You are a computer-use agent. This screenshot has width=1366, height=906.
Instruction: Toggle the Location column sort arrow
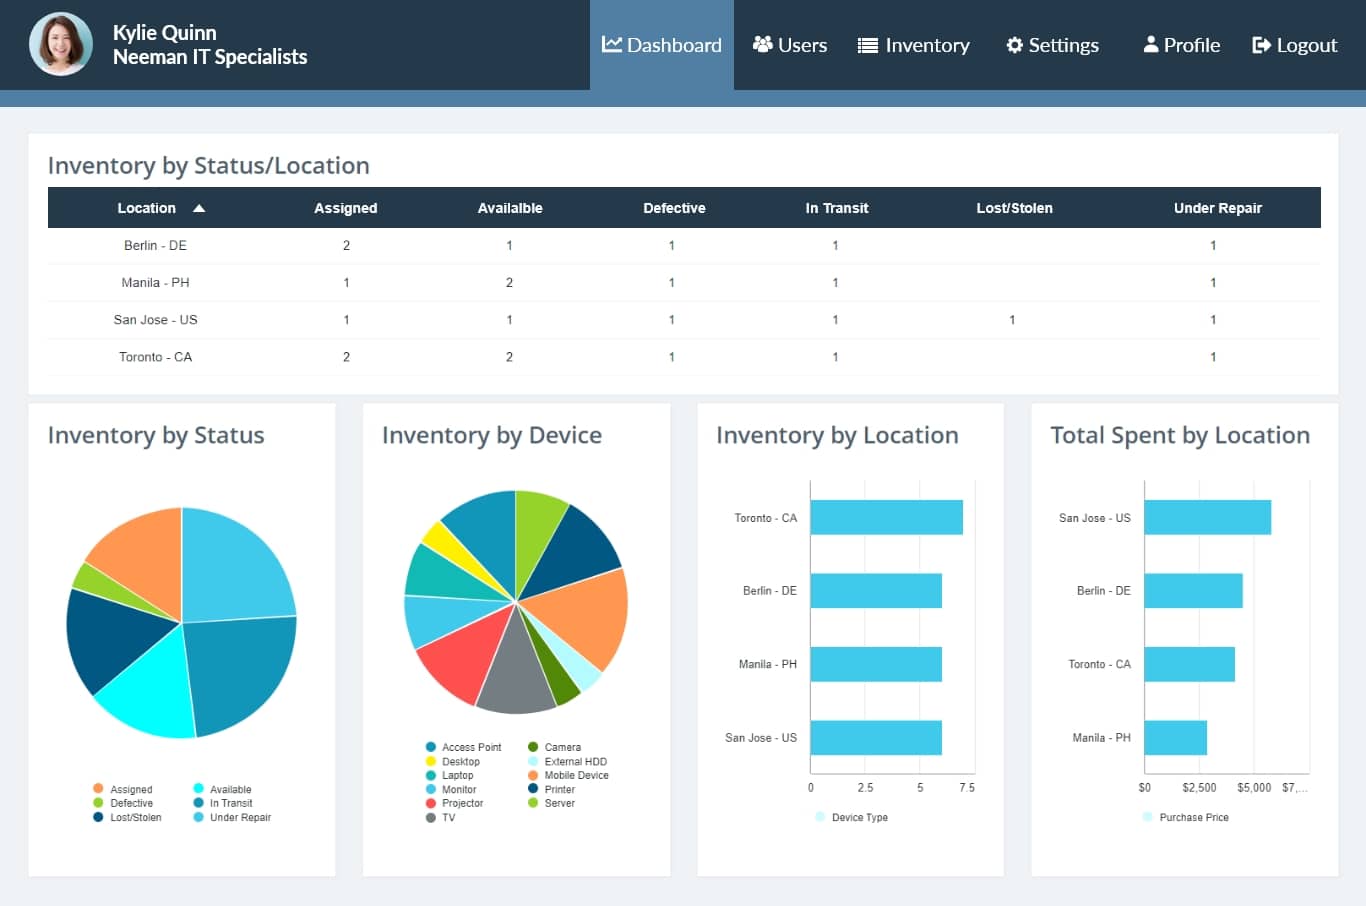pyautogui.click(x=199, y=208)
